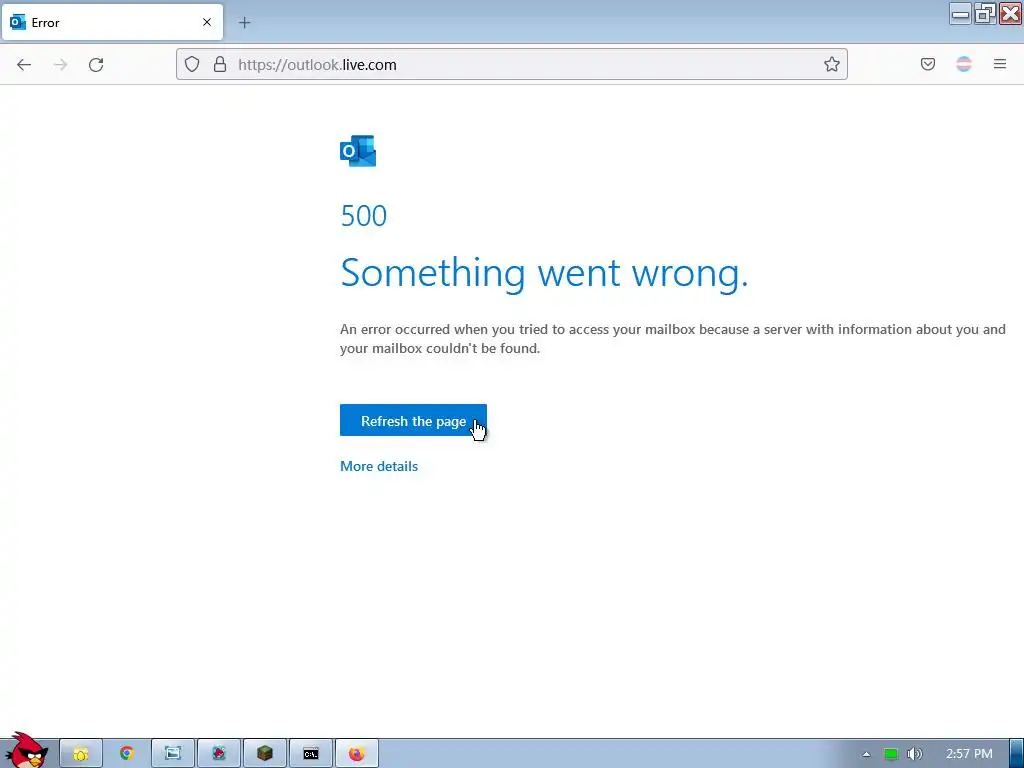
Task: Open the tracking protection shield icon
Action: (191, 64)
